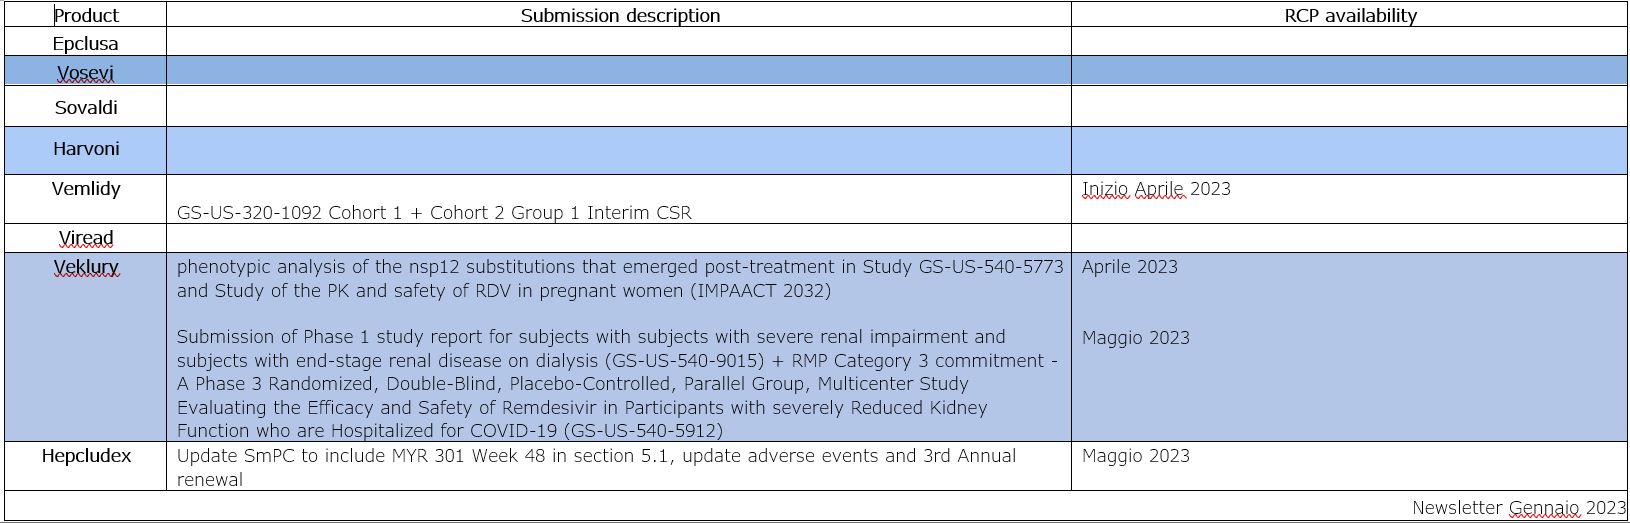Select the Inizio Aprile 2023 date
Image resolution: width=1630 pixels, height=523 pixels.
(1156, 189)
